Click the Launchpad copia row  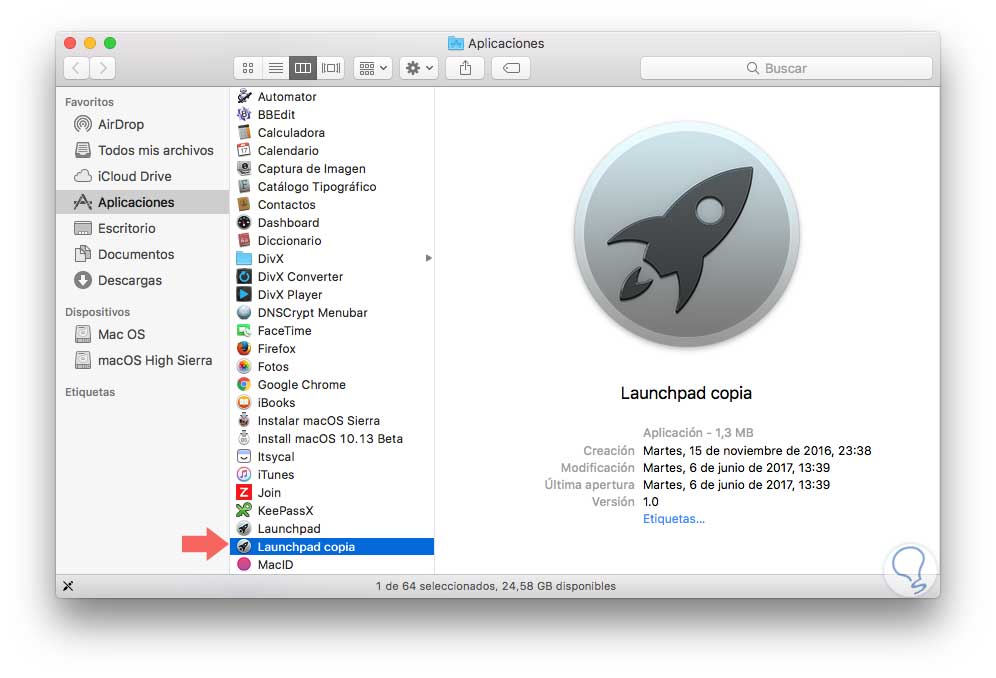point(332,546)
